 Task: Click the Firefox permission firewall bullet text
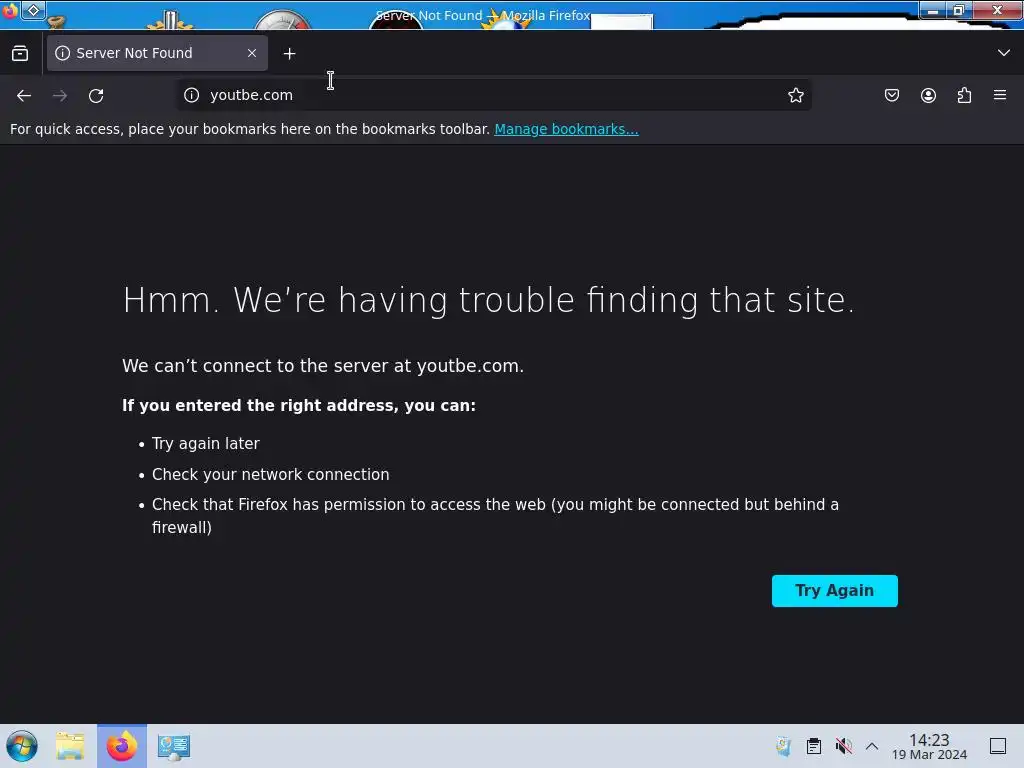click(495, 516)
